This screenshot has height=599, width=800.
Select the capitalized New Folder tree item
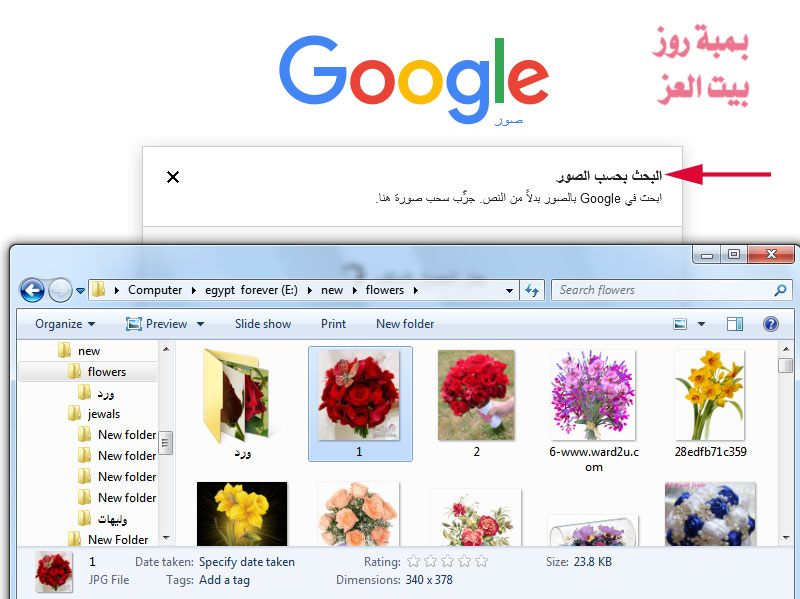[108, 539]
